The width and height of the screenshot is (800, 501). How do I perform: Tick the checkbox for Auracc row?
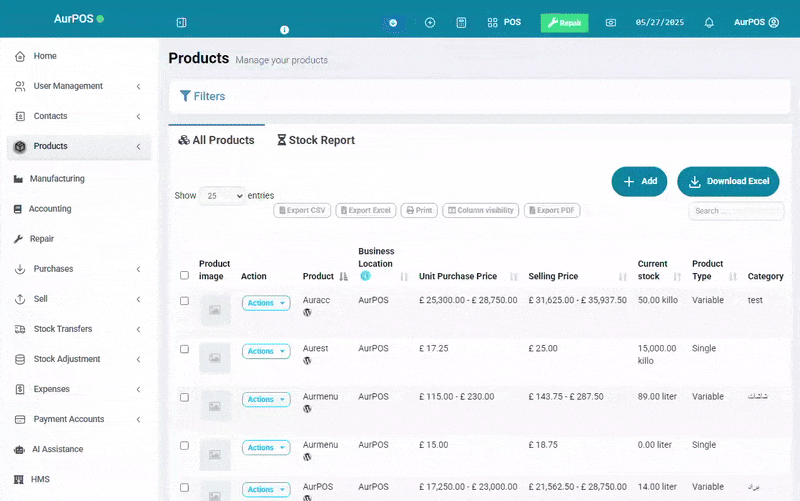(x=184, y=301)
